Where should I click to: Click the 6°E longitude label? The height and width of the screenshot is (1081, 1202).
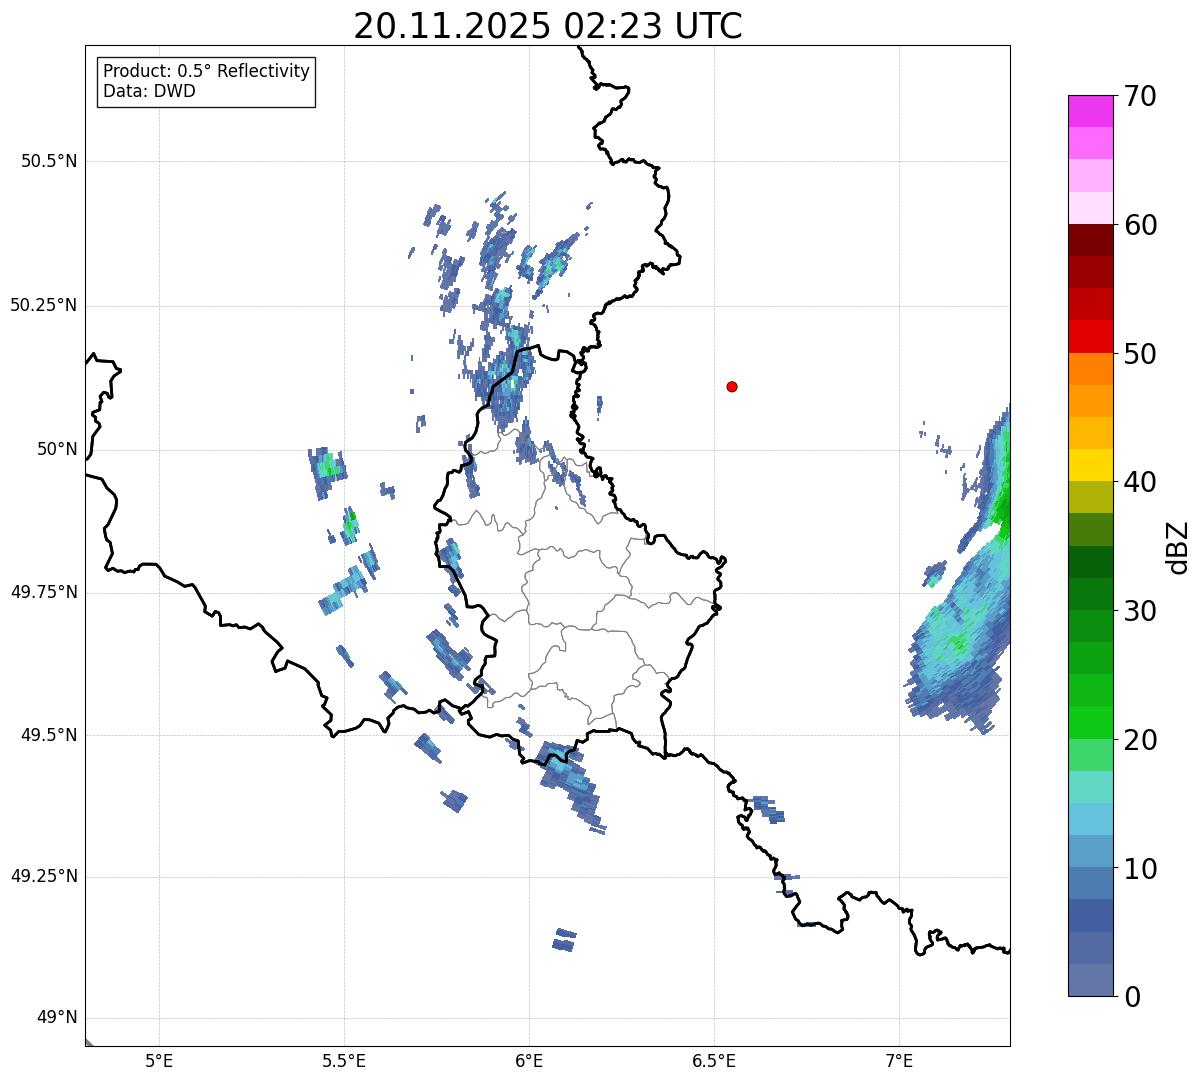tap(529, 1061)
